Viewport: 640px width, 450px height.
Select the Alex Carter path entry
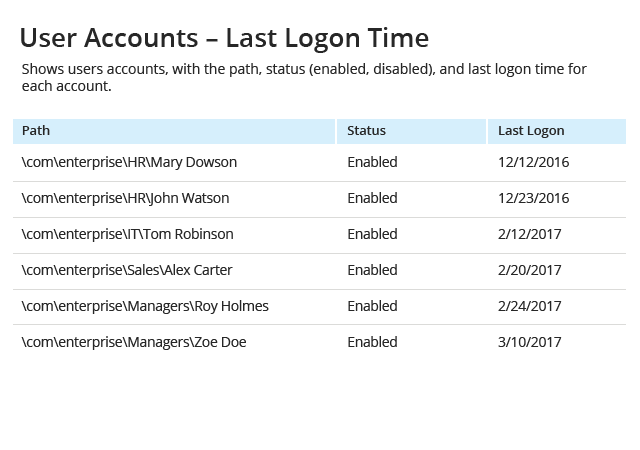pos(127,270)
